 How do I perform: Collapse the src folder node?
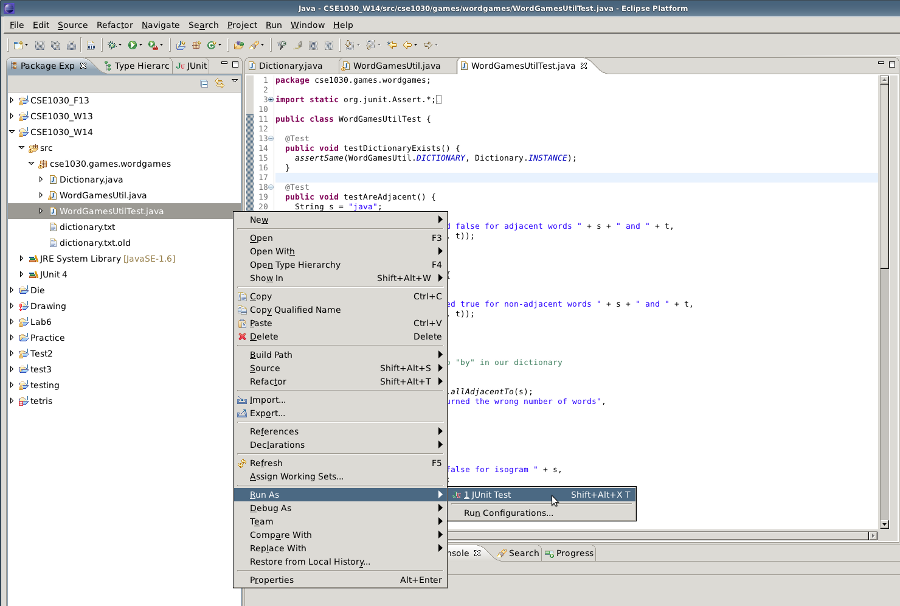coord(21,147)
